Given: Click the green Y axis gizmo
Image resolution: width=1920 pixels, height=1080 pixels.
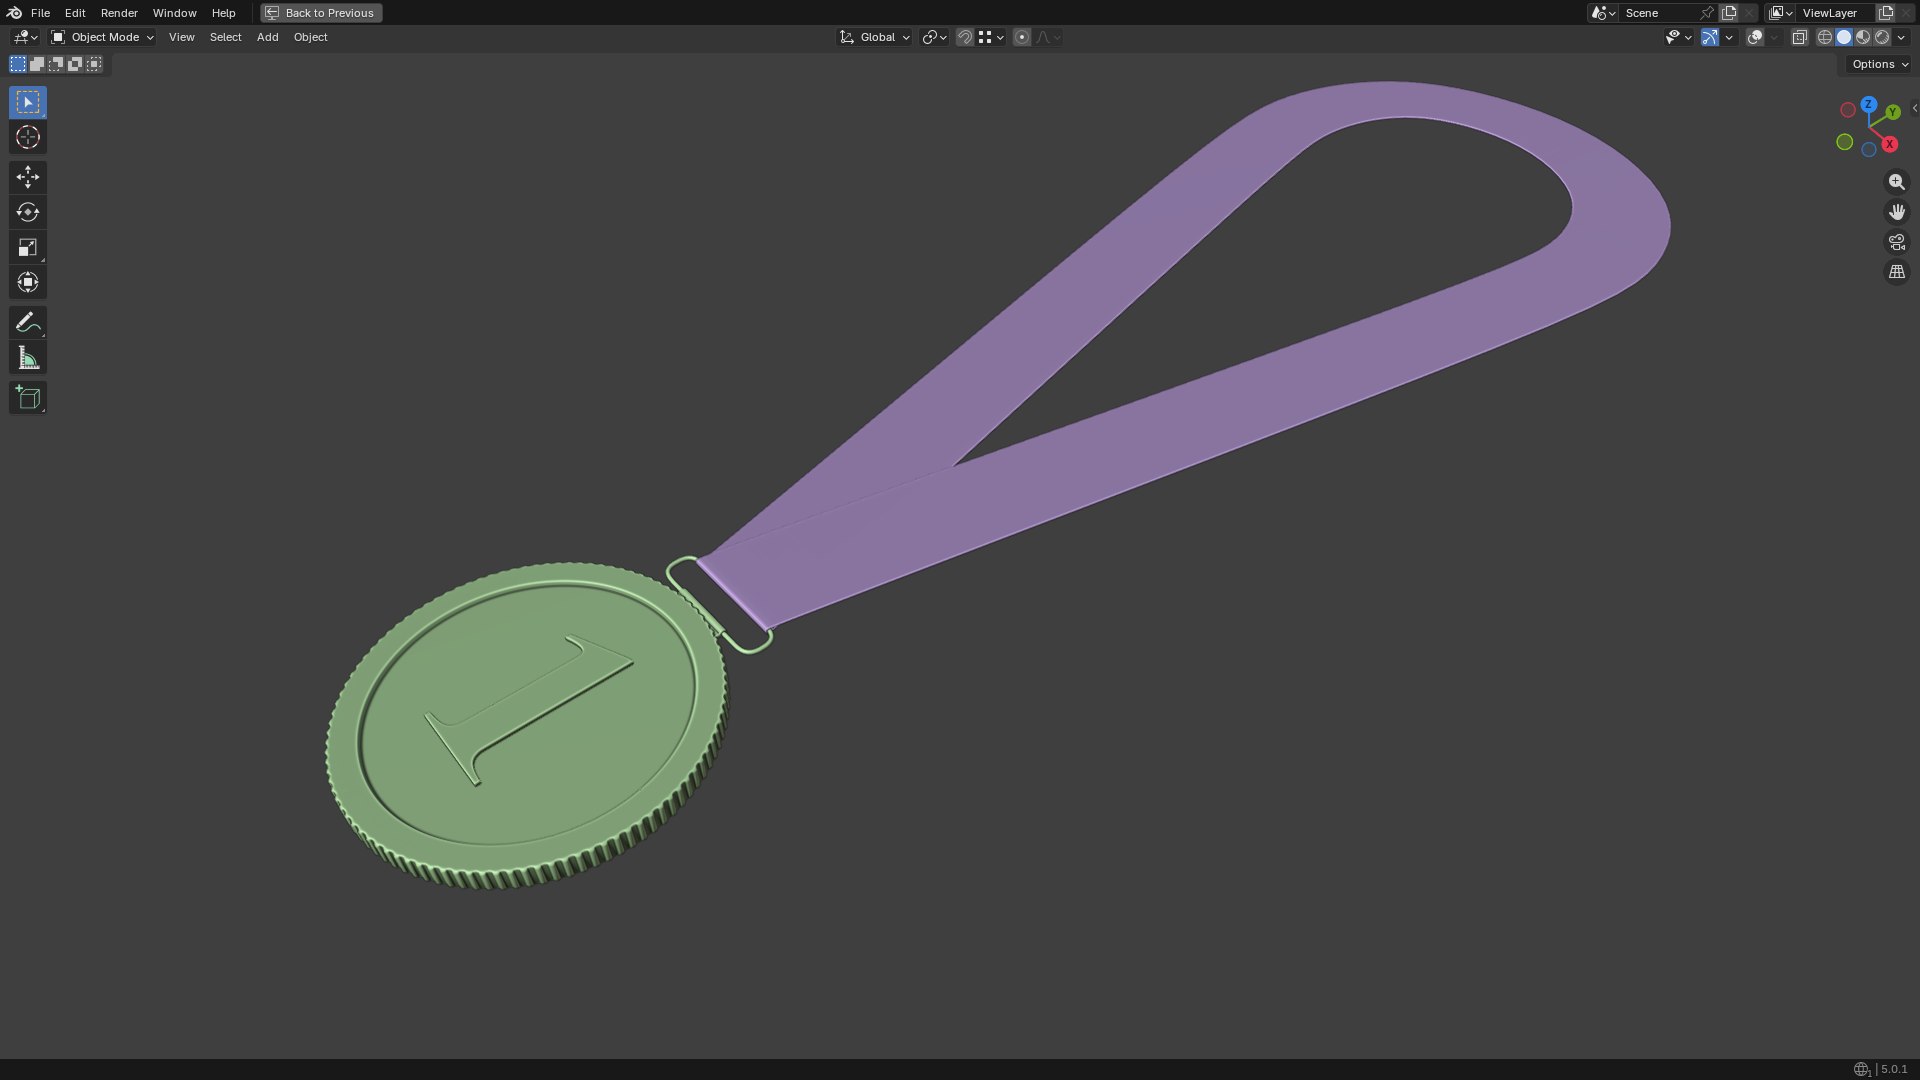Looking at the screenshot, I should pyautogui.click(x=1892, y=113).
